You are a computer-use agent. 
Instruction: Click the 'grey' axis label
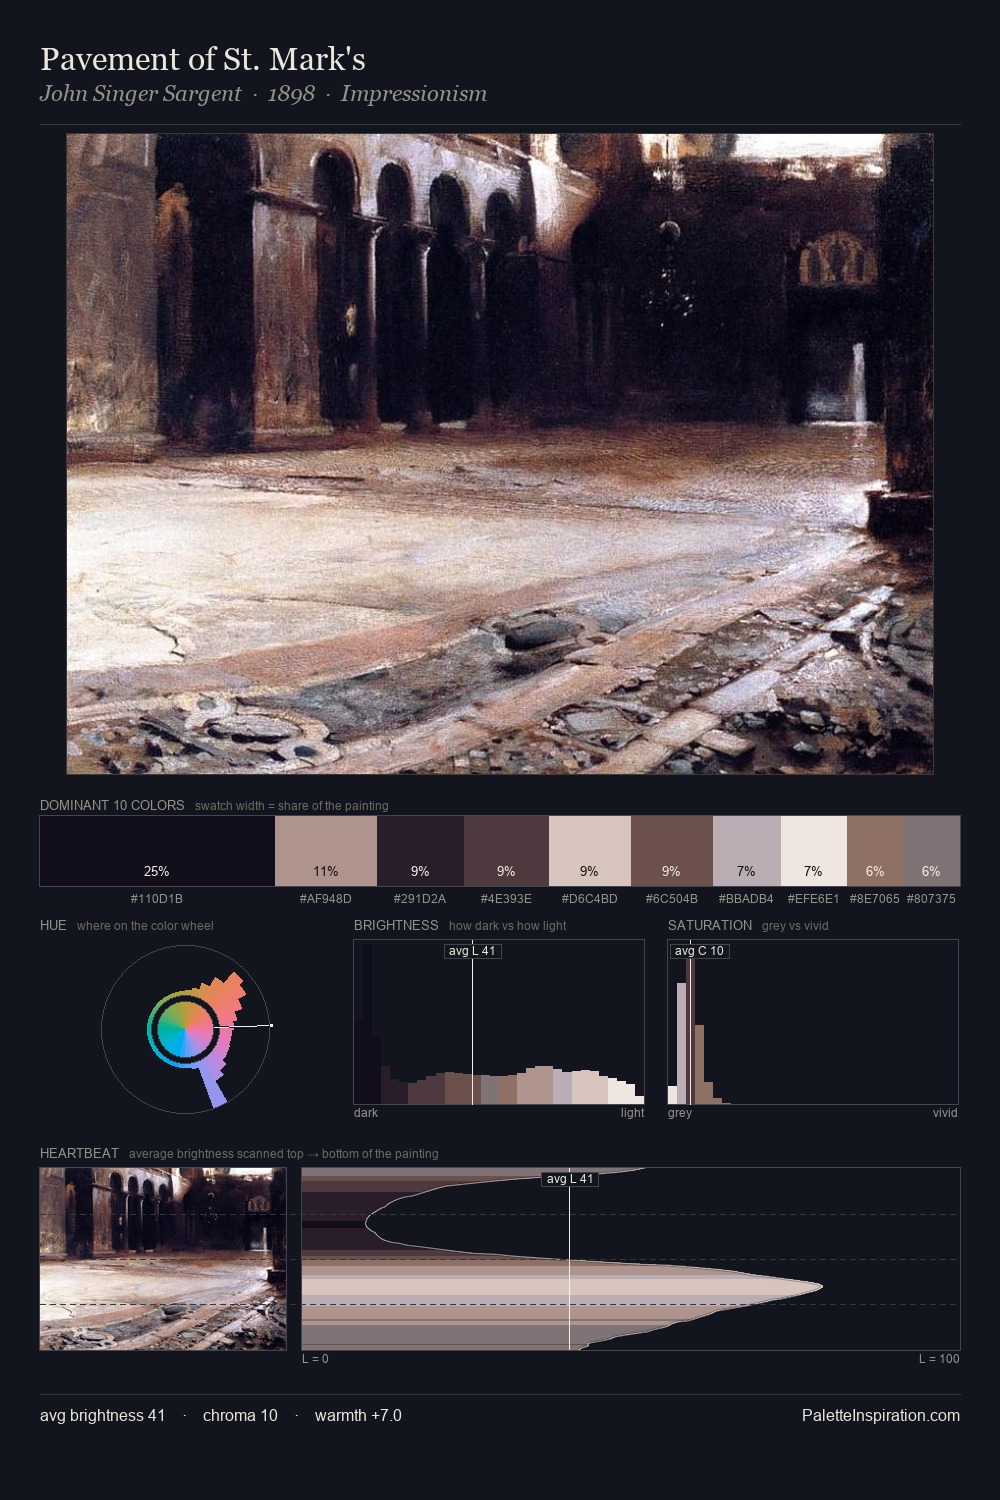(680, 1113)
